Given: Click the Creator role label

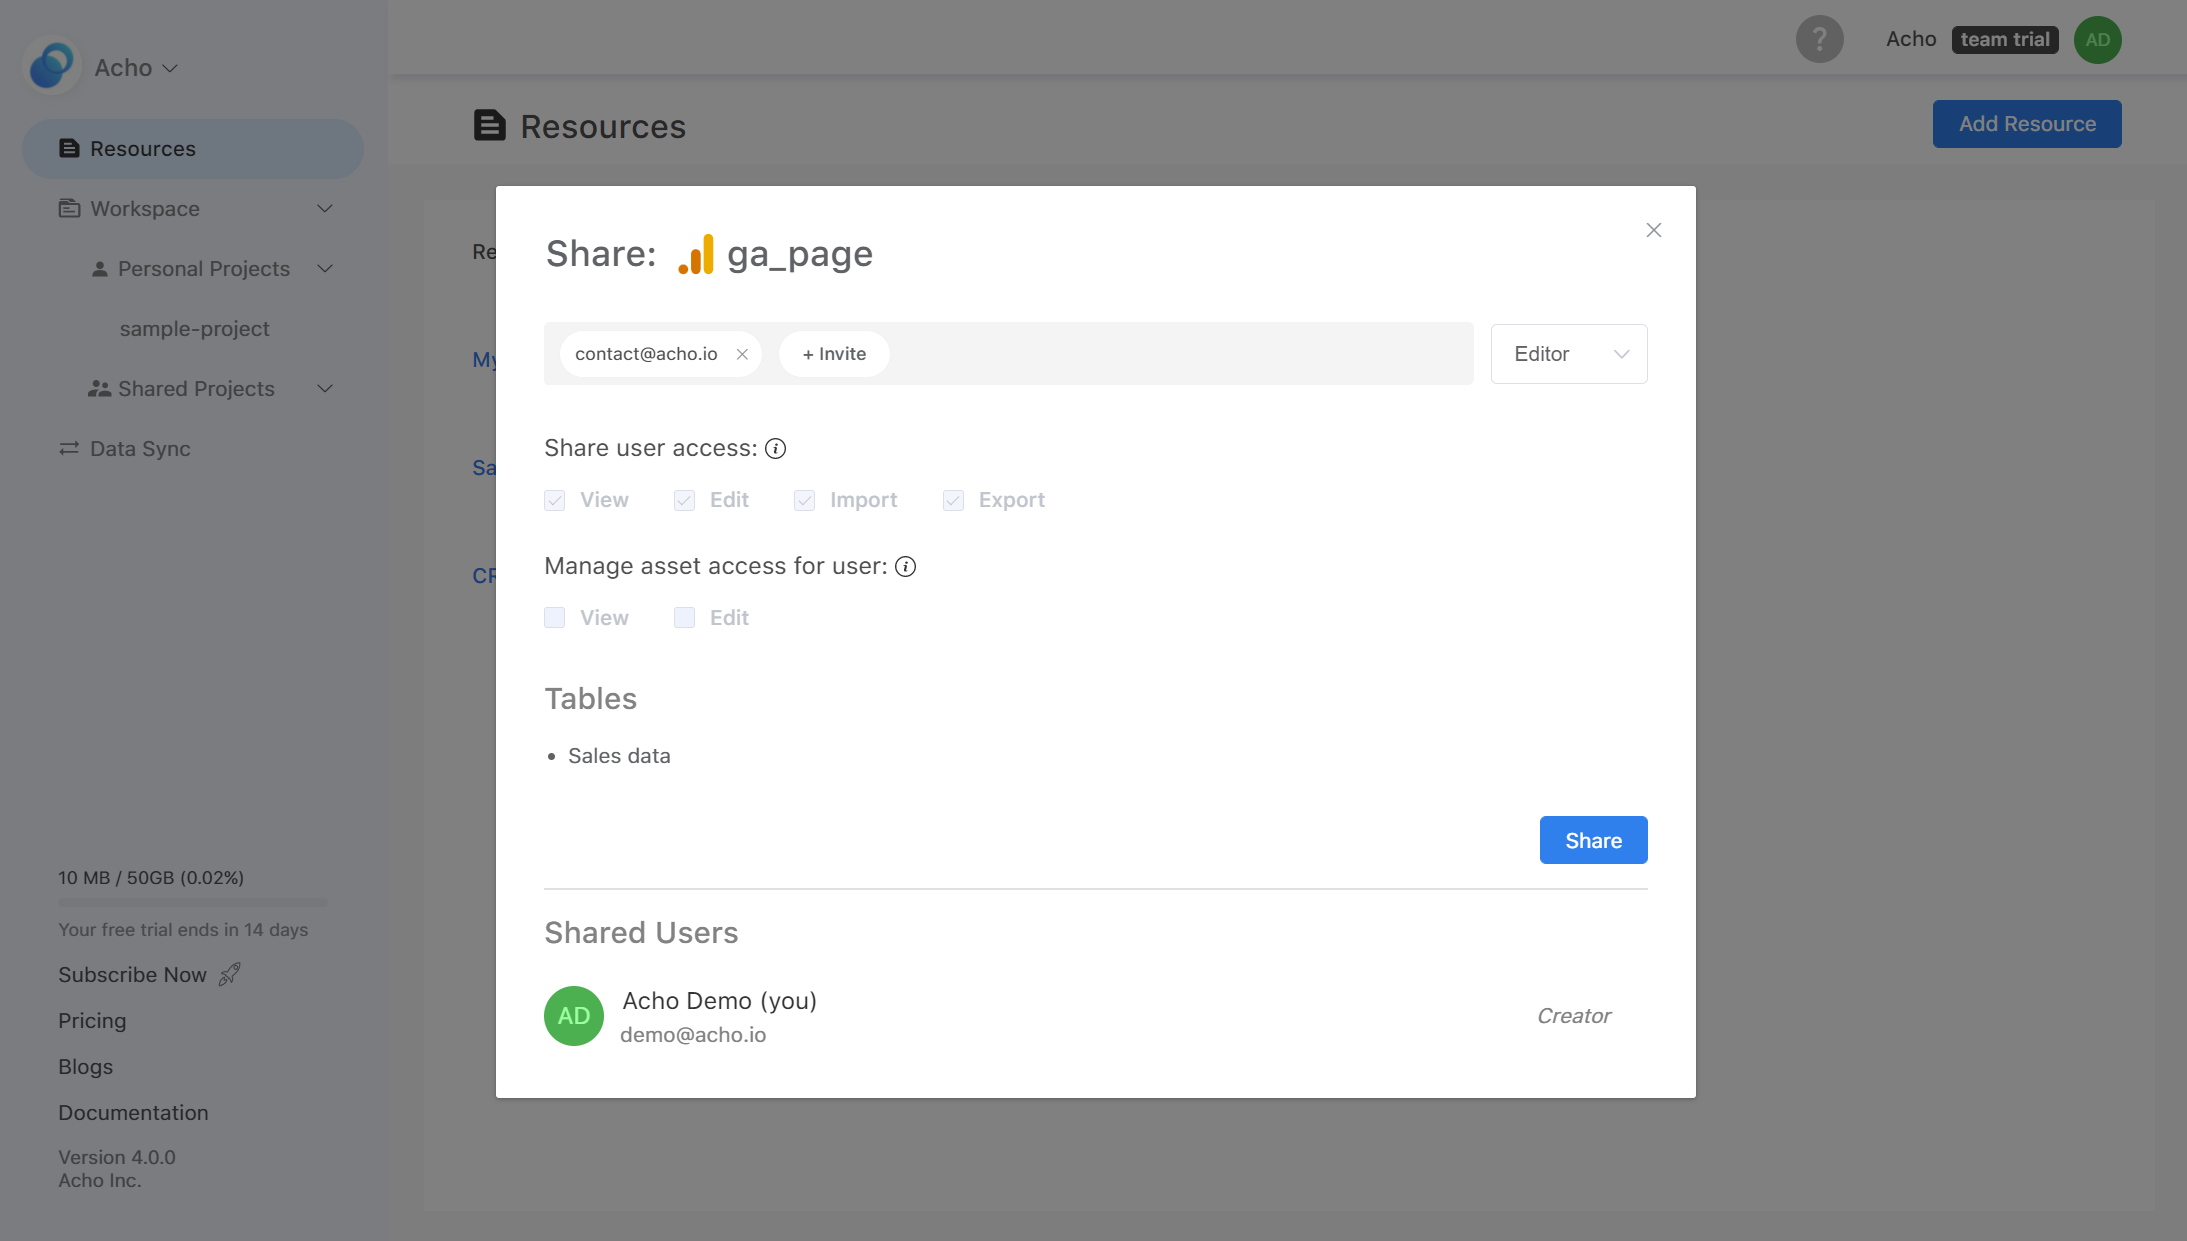Looking at the screenshot, I should (1573, 1016).
